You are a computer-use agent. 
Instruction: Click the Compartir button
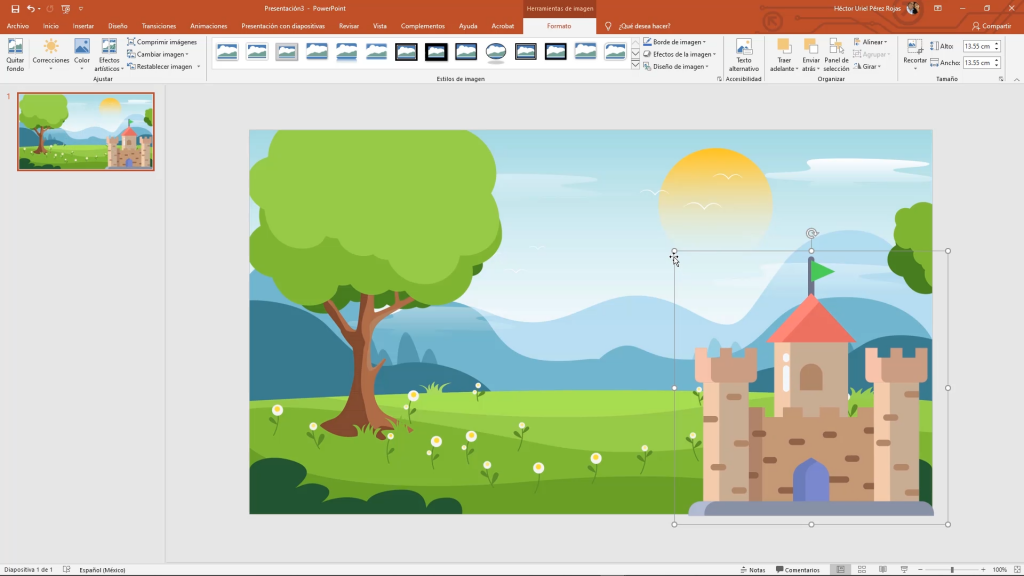click(991, 26)
